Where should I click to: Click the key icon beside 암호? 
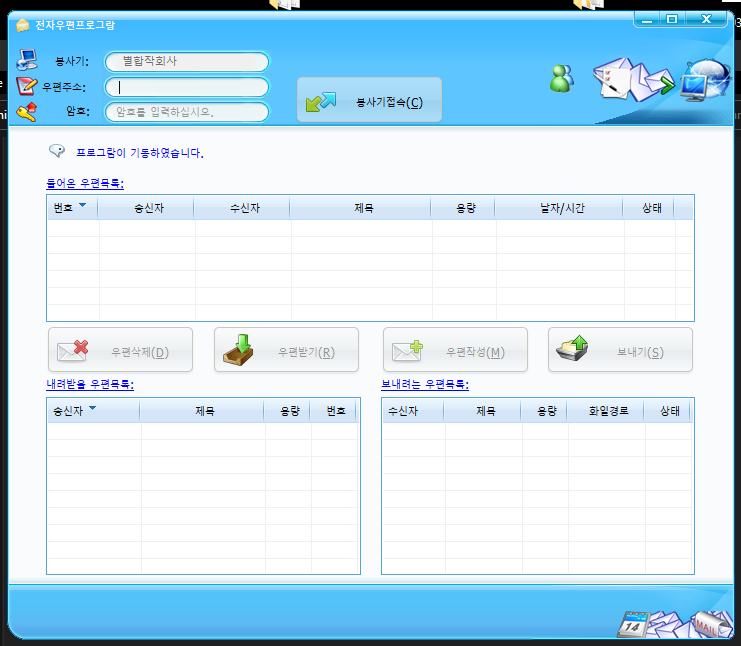pyautogui.click(x=27, y=111)
